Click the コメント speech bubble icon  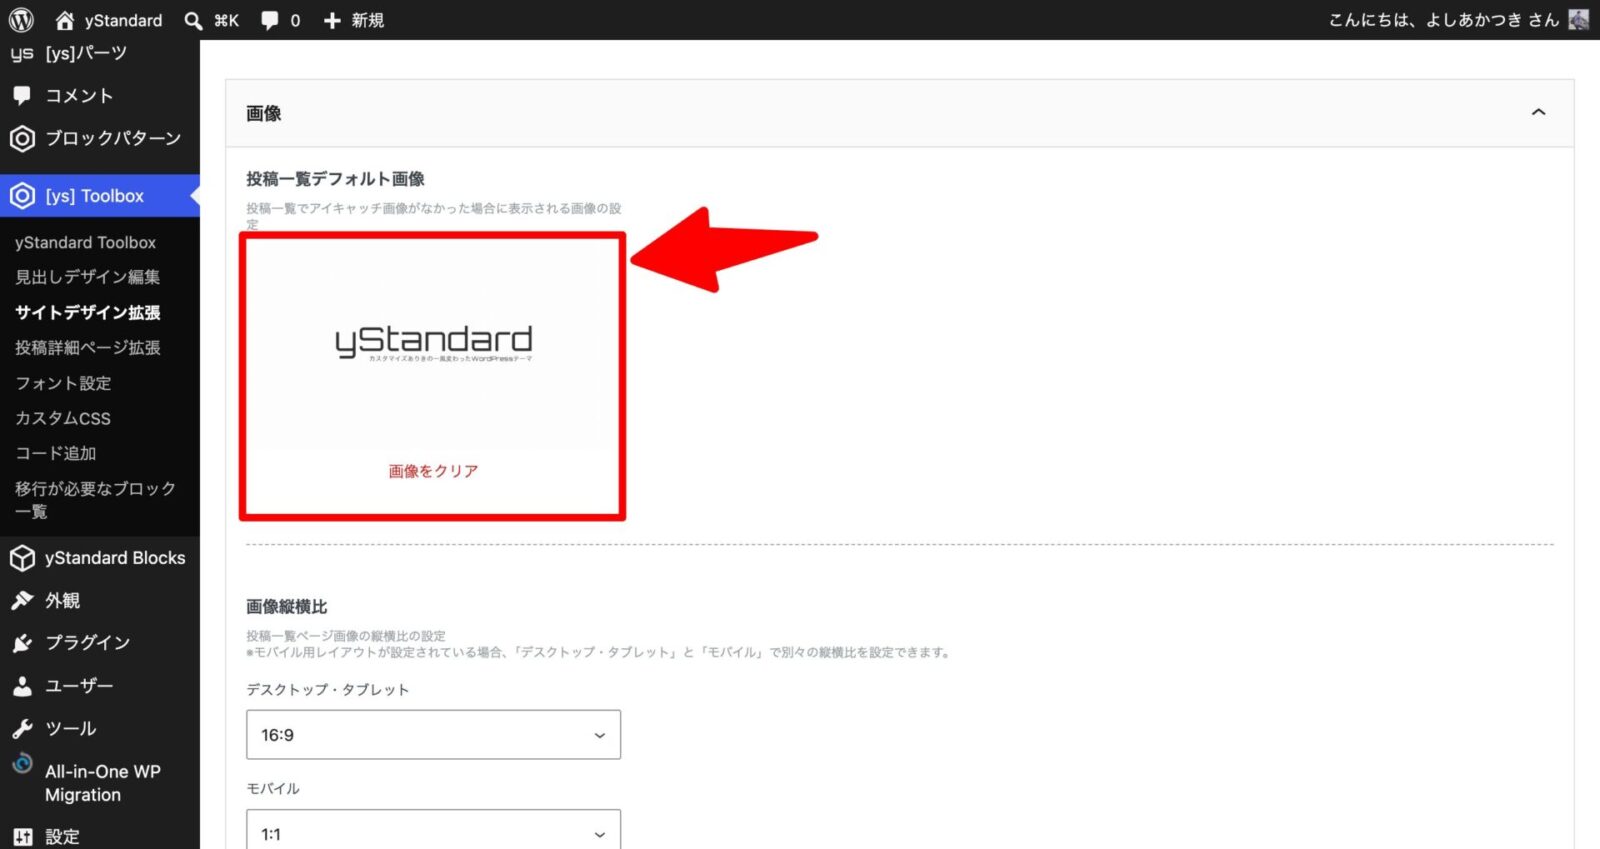[x=22, y=96]
